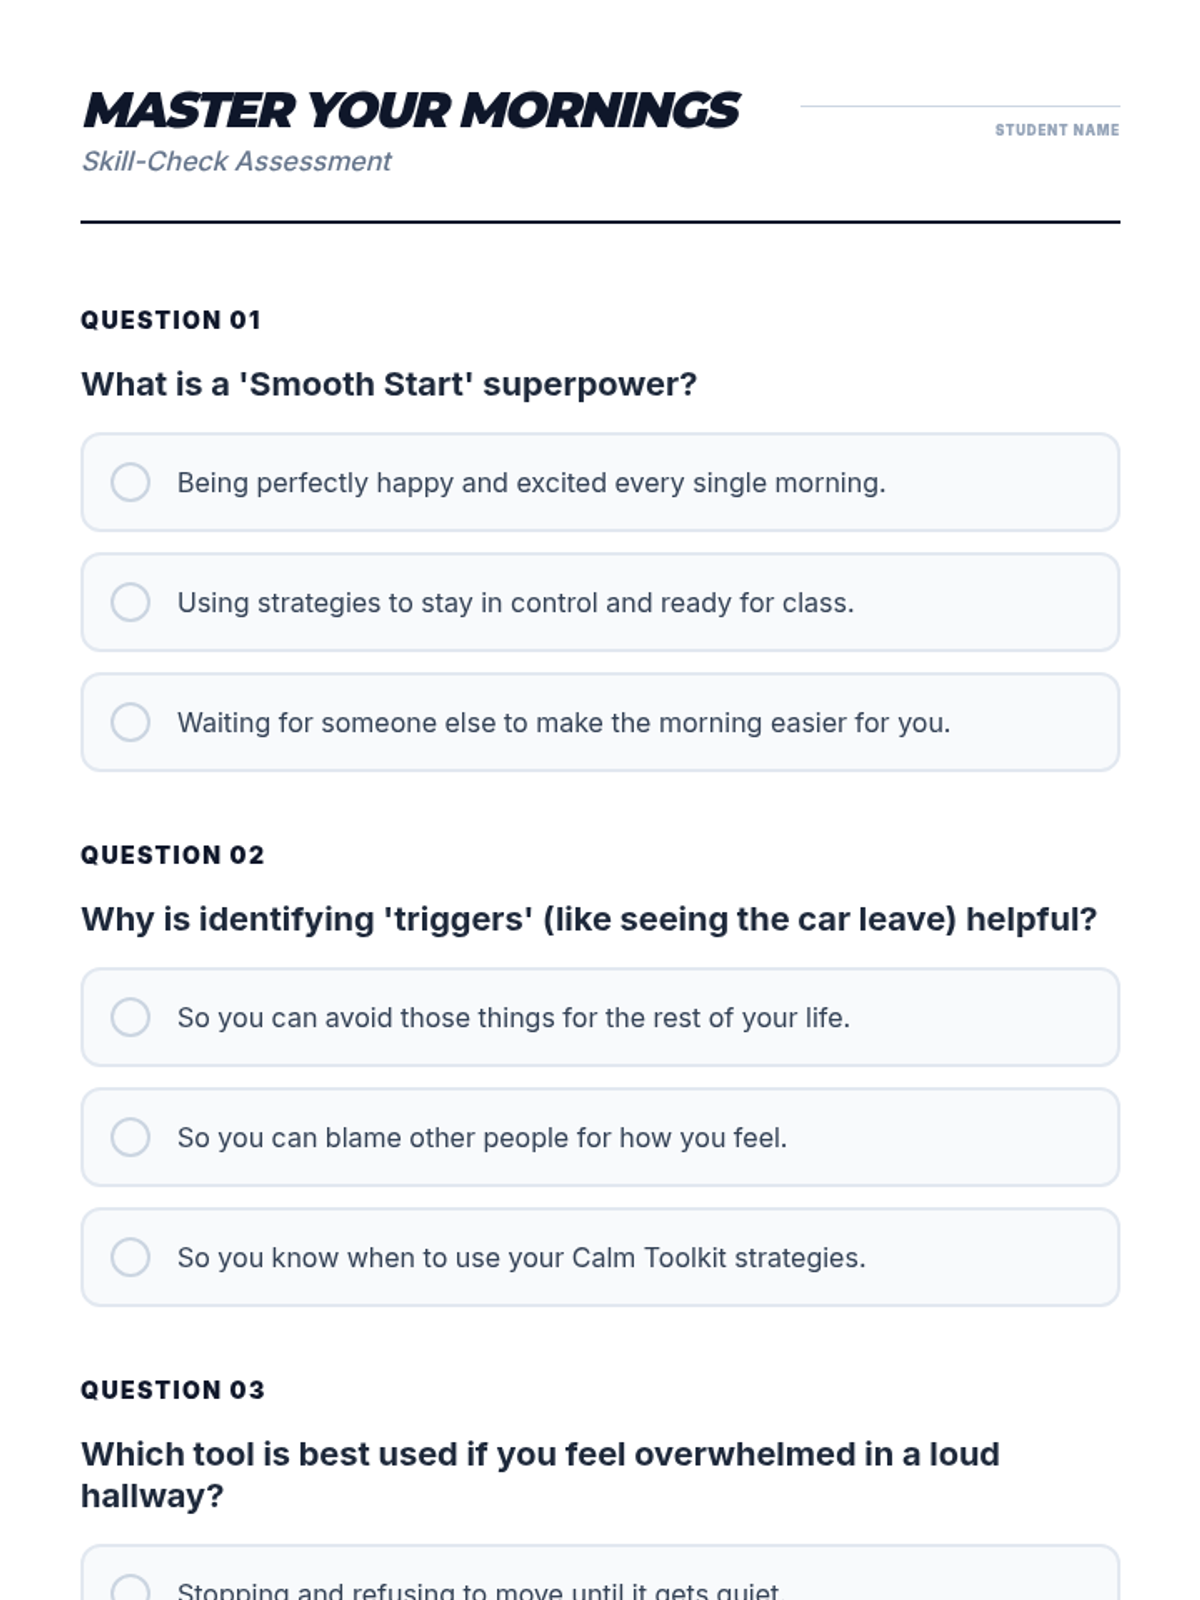Click answer text 'Using strategies to stay in control'
Image resolution: width=1200 pixels, height=1600 pixels.
coord(516,603)
